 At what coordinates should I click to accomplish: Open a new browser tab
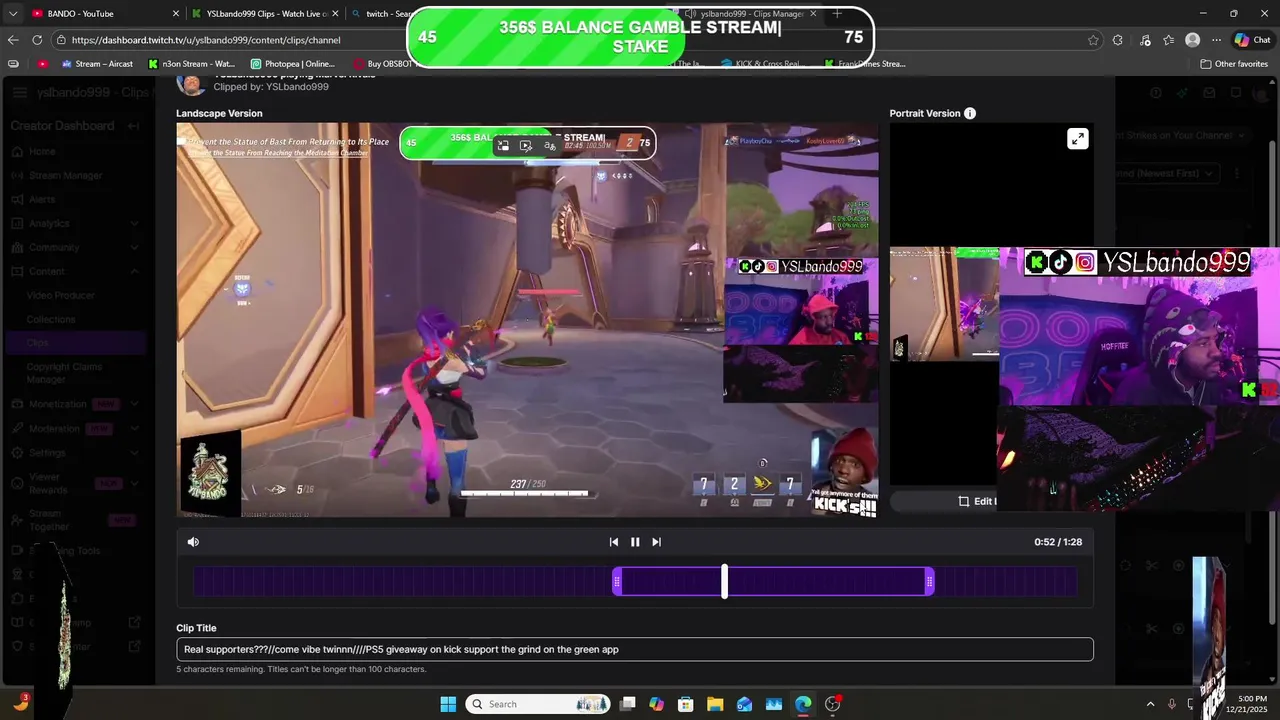coord(837,14)
